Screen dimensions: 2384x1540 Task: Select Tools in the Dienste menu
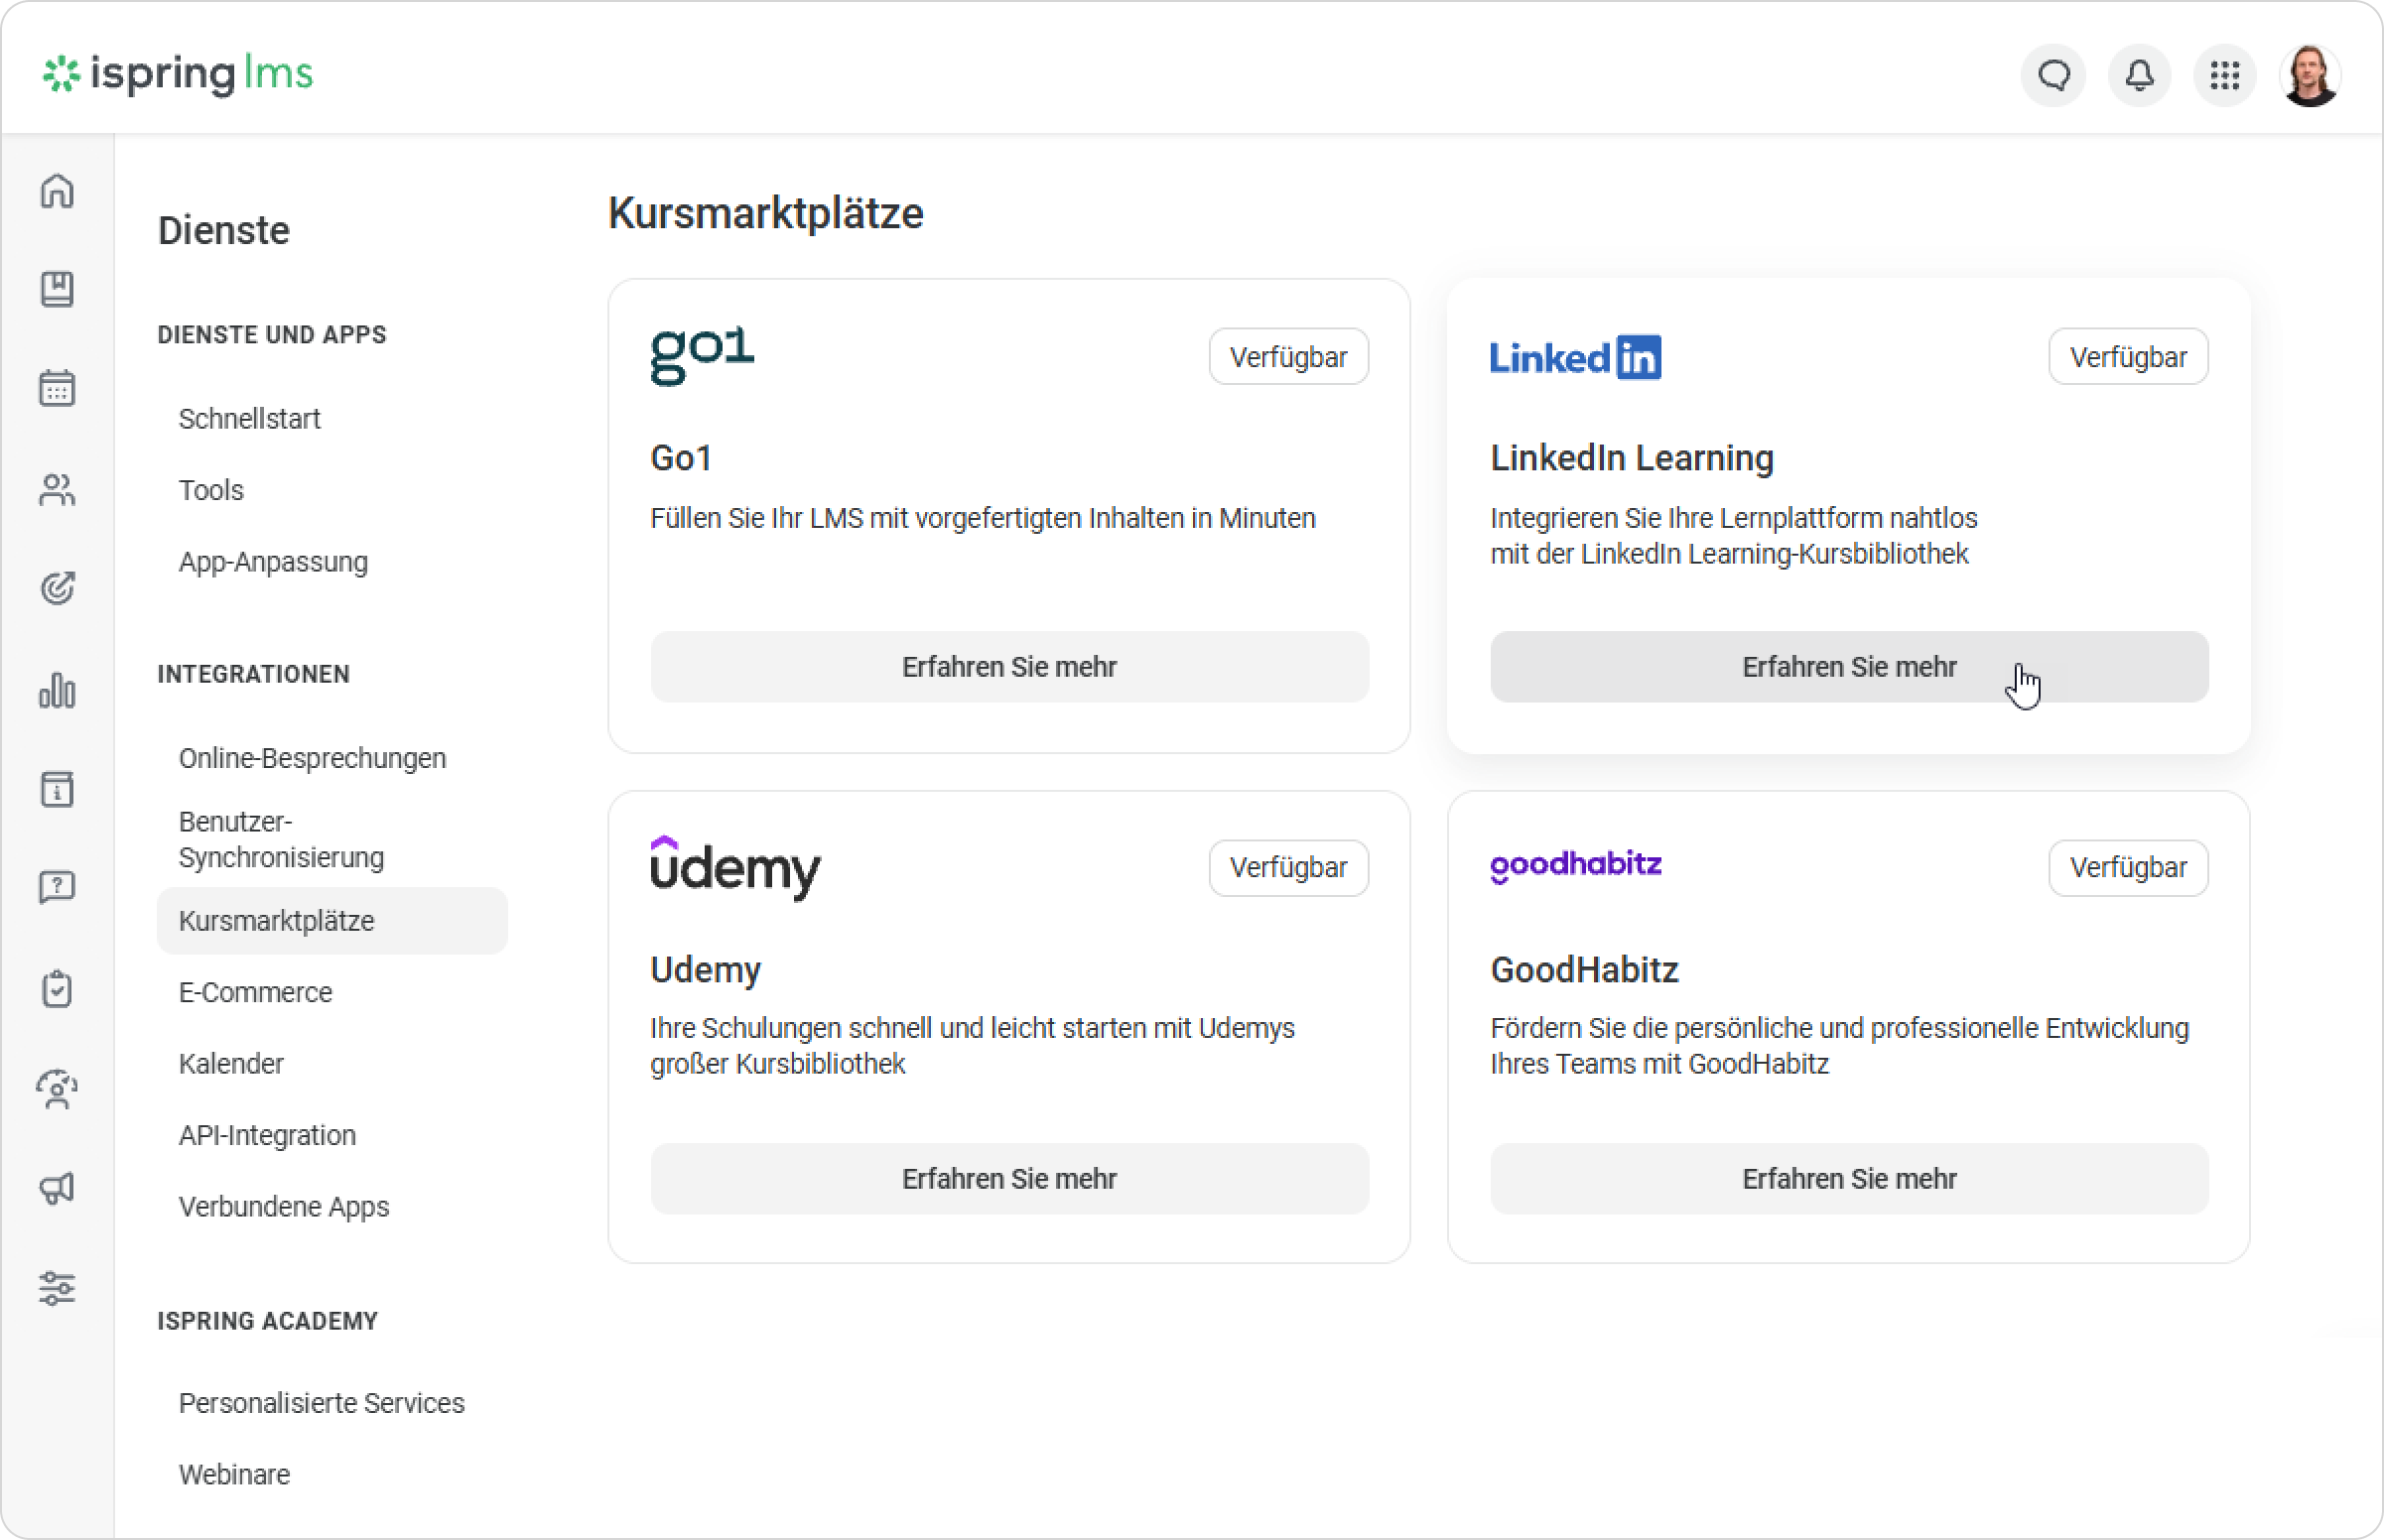211,490
